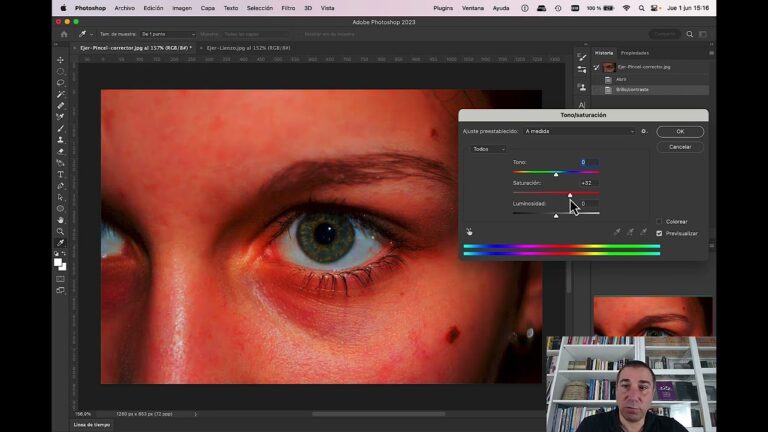This screenshot has height=432, width=768.
Task: Open the History panel menu
Action: [711, 53]
